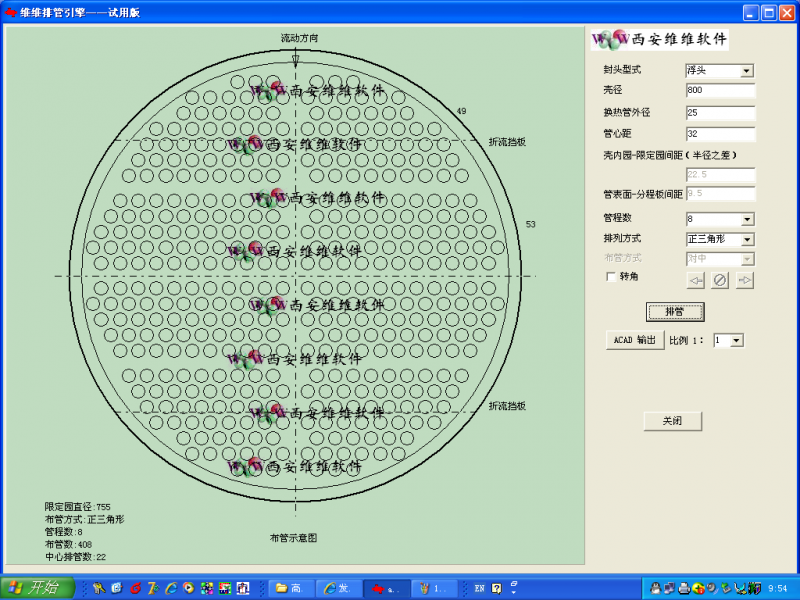800x600 pixels.
Task: Switch to the IE 发 taskbar window
Action: pyautogui.click(x=338, y=588)
